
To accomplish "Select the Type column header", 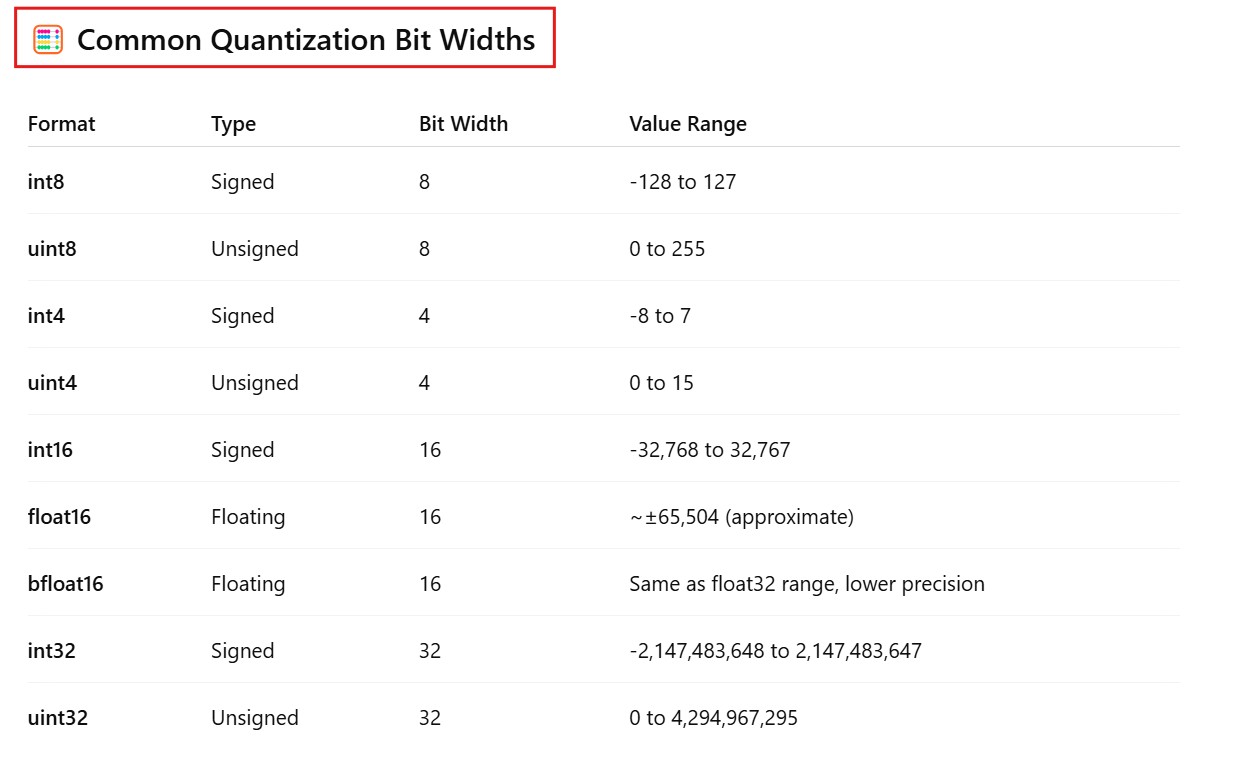I will coord(233,124).
